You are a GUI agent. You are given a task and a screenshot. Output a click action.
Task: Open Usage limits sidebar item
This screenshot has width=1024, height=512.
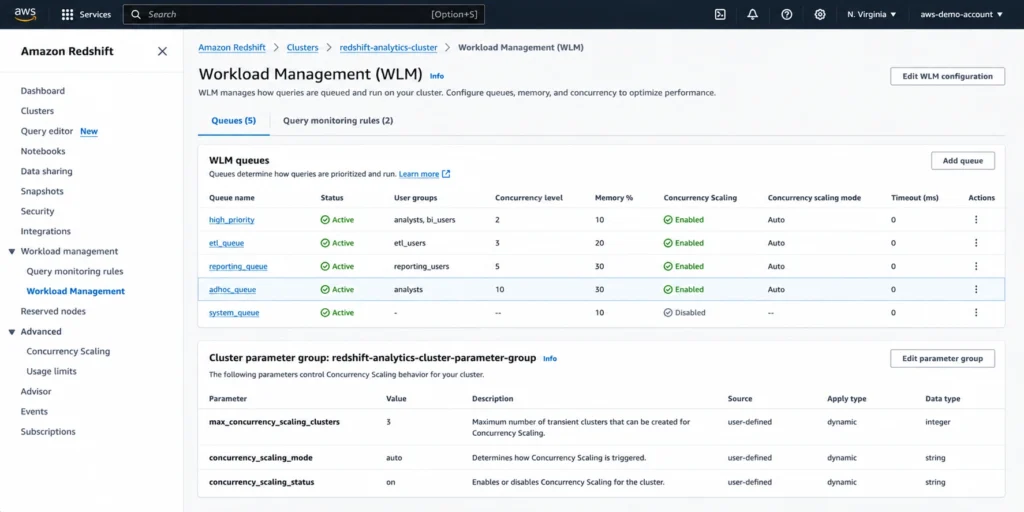coord(52,372)
